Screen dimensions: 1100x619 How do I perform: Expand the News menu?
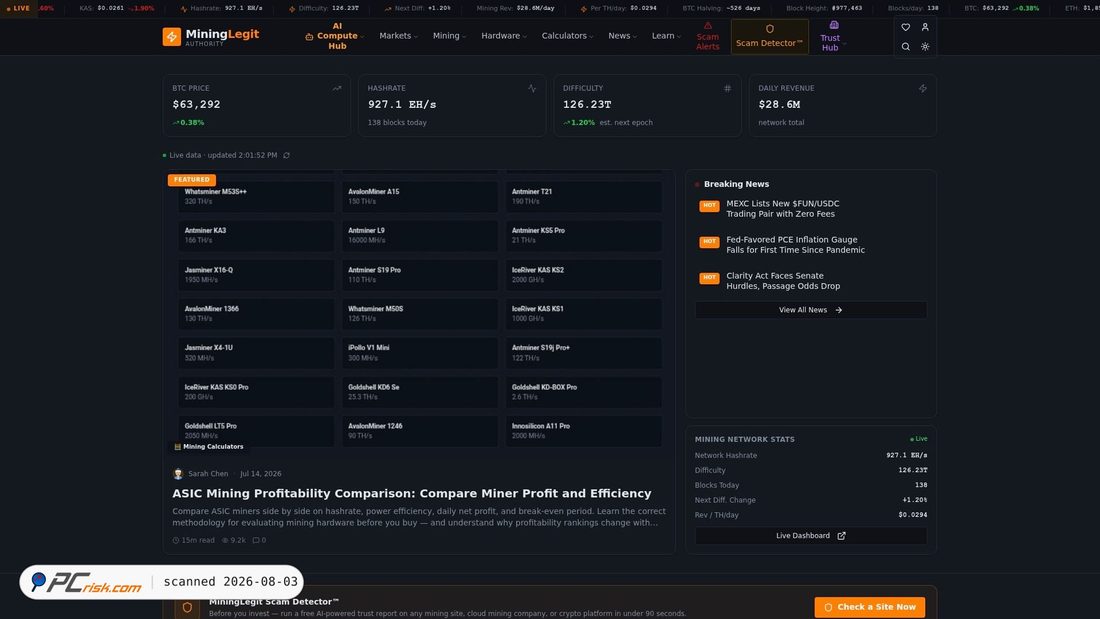click(622, 36)
